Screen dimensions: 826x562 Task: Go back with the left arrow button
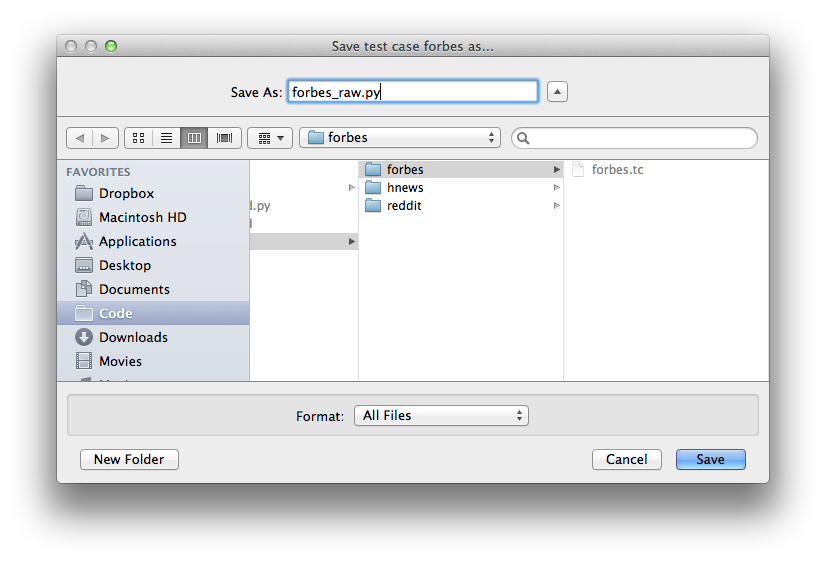(80, 138)
